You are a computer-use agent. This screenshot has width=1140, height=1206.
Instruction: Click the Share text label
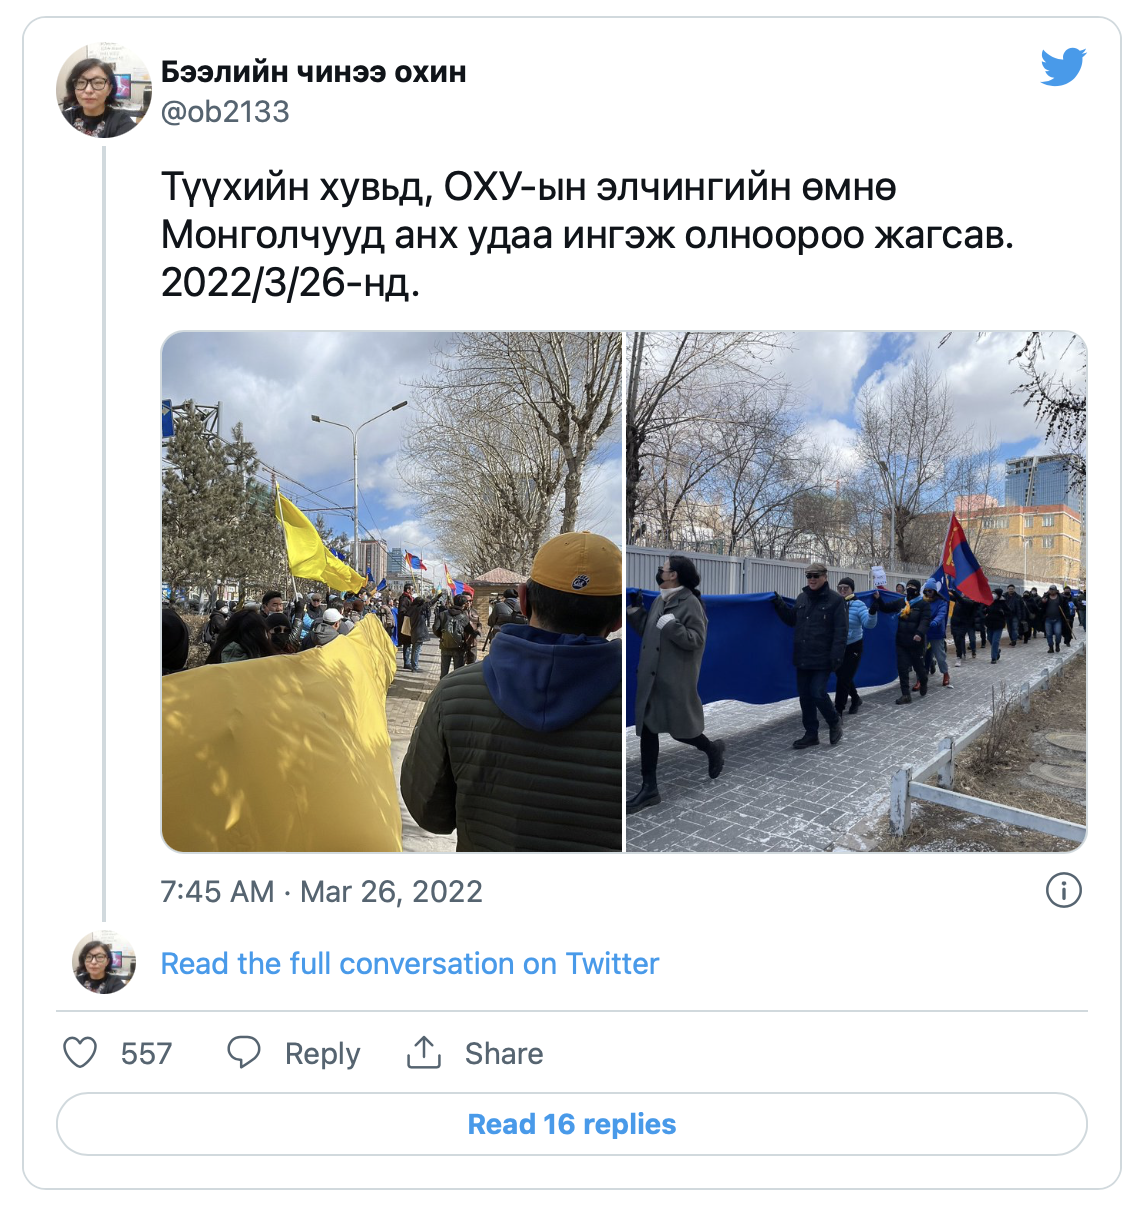click(504, 1054)
